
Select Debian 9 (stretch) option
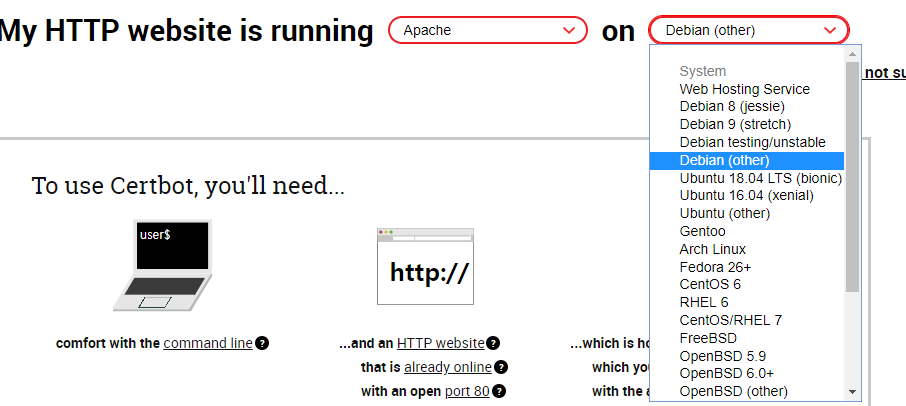(x=747, y=125)
